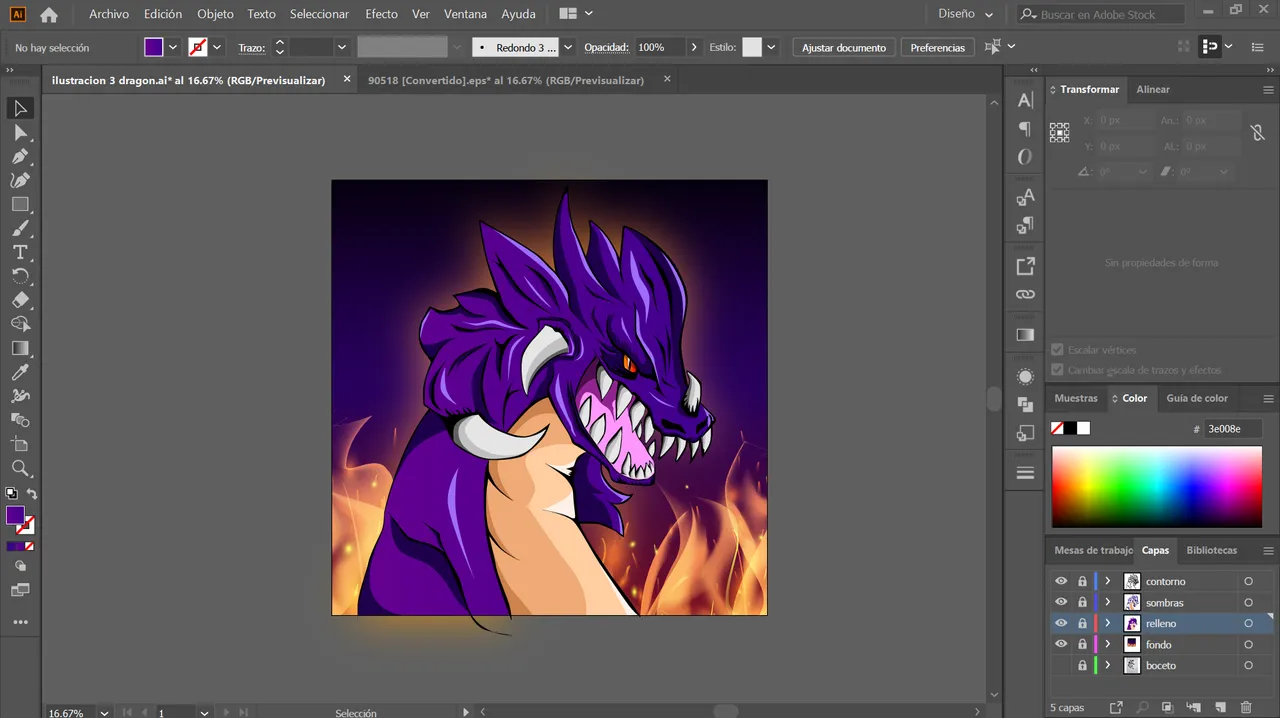Unlock the fondo layer
Image resolution: width=1280 pixels, height=718 pixels.
pos(1082,644)
